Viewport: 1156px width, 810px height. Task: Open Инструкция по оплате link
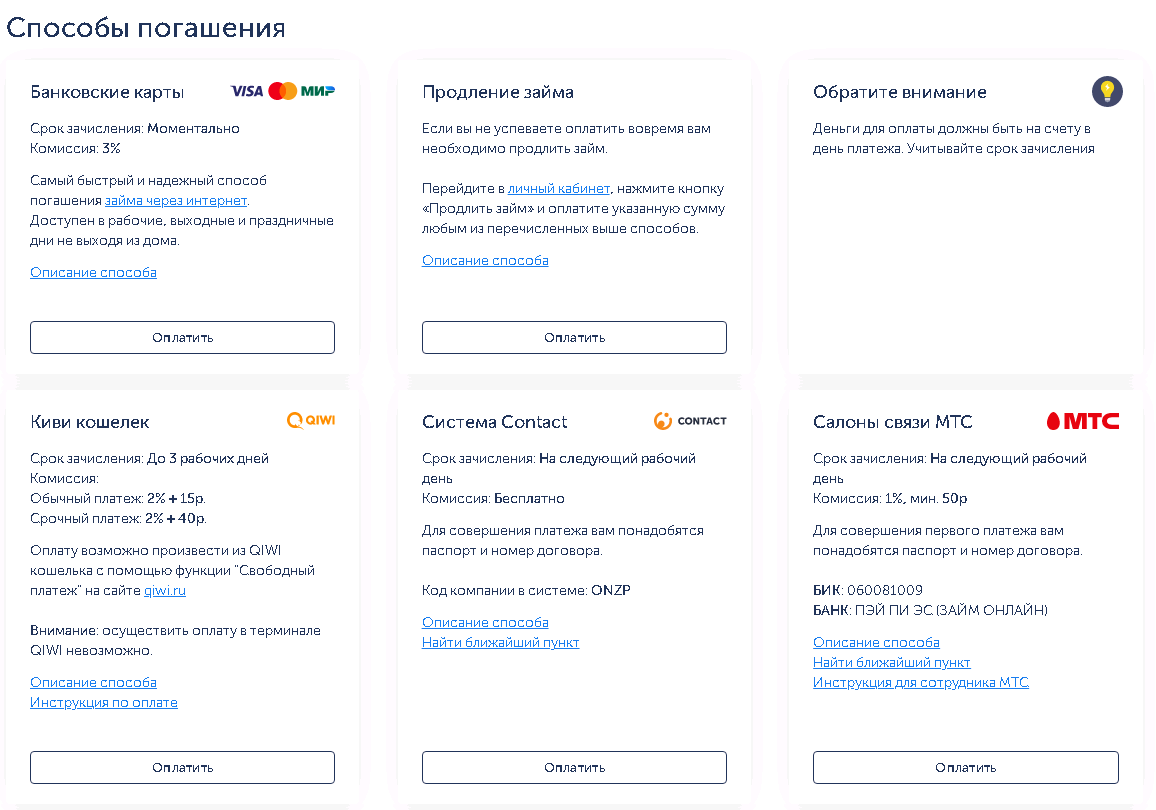coord(104,702)
